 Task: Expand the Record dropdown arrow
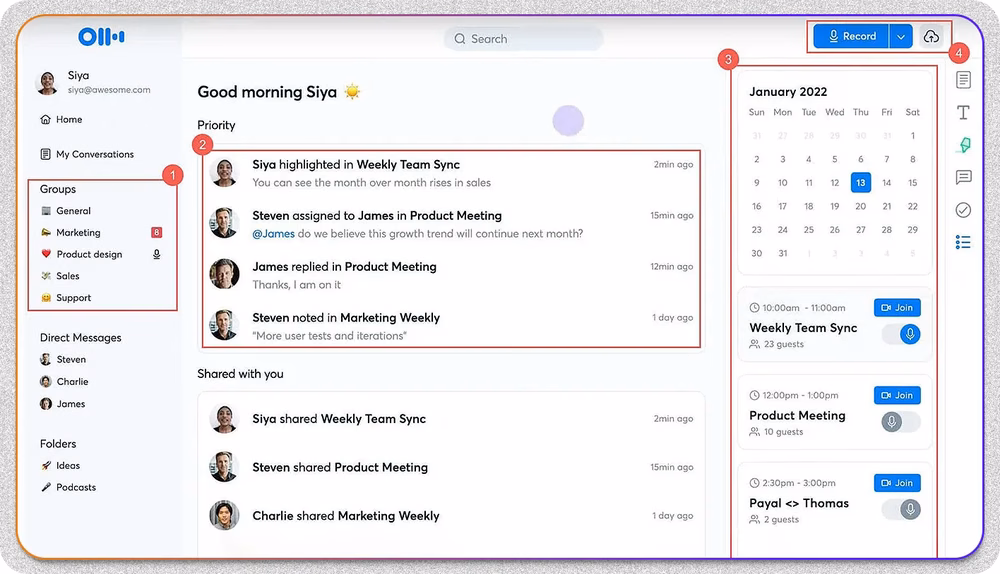coord(901,36)
